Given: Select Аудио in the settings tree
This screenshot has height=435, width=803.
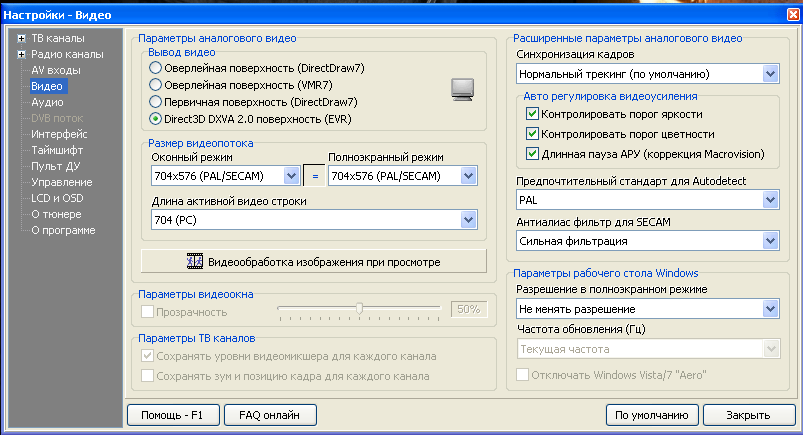Looking at the screenshot, I should tap(47, 102).
